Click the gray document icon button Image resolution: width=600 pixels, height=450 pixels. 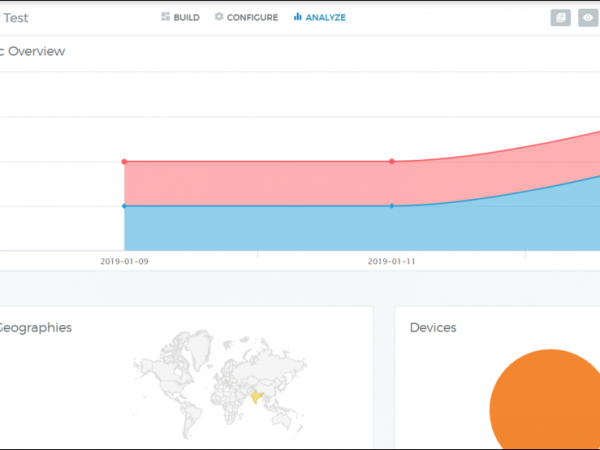[x=562, y=18]
